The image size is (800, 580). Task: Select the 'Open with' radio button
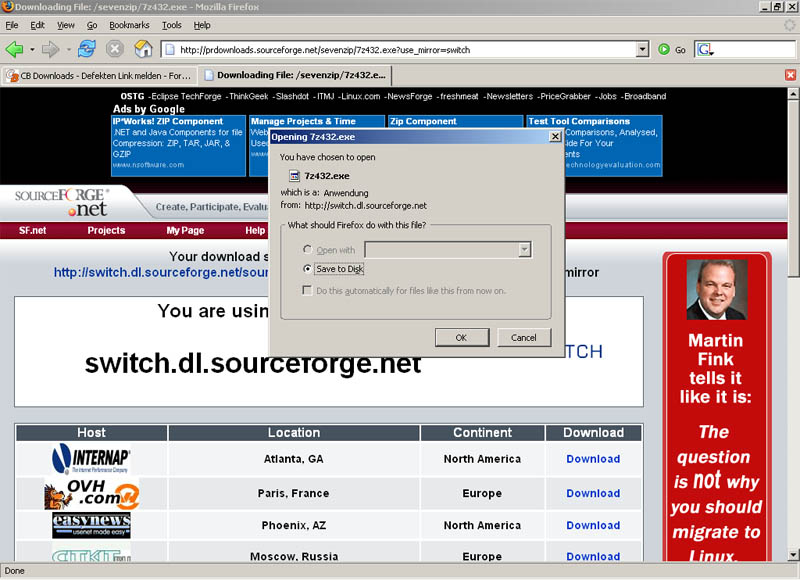[x=307, y=249]
